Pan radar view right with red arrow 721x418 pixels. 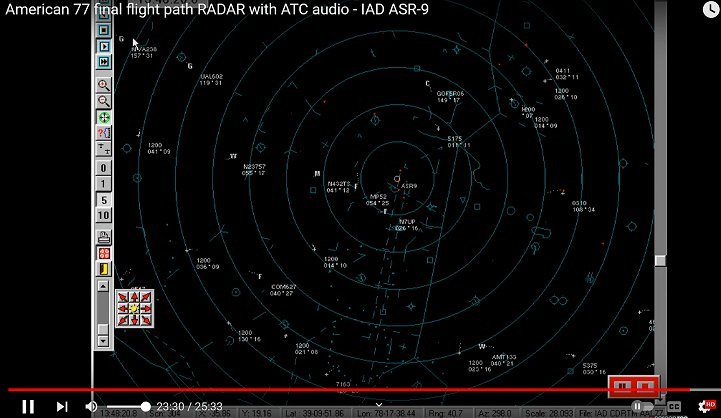pyautogui.click(x=146, y=309)
